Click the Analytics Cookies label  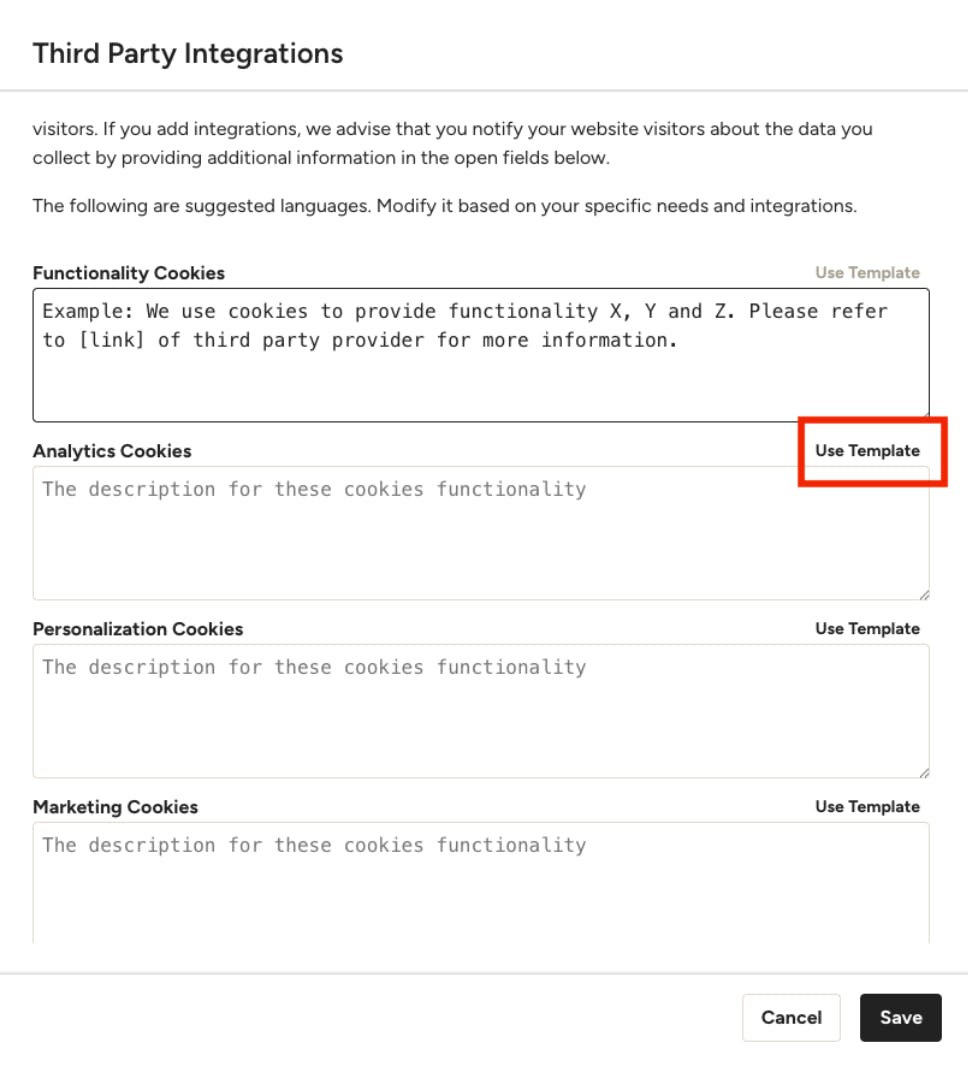(x=112, y=451)
